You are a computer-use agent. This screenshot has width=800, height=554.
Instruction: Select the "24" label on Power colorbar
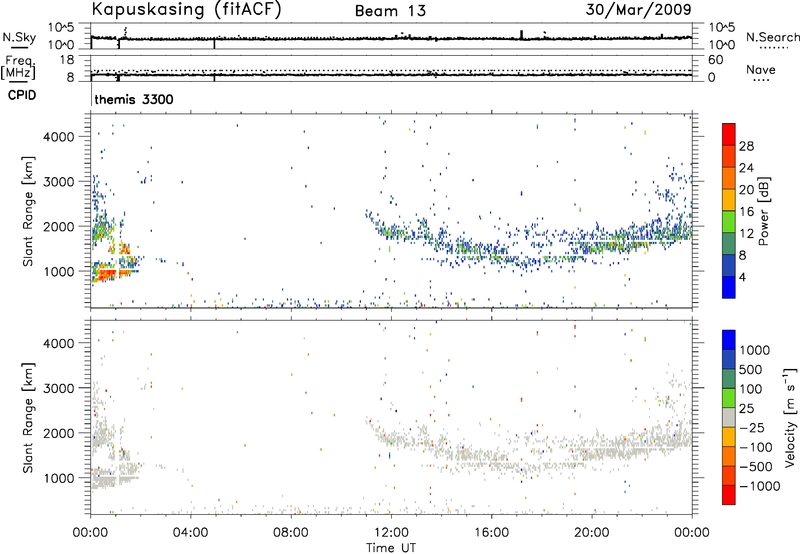click(746, 168)
